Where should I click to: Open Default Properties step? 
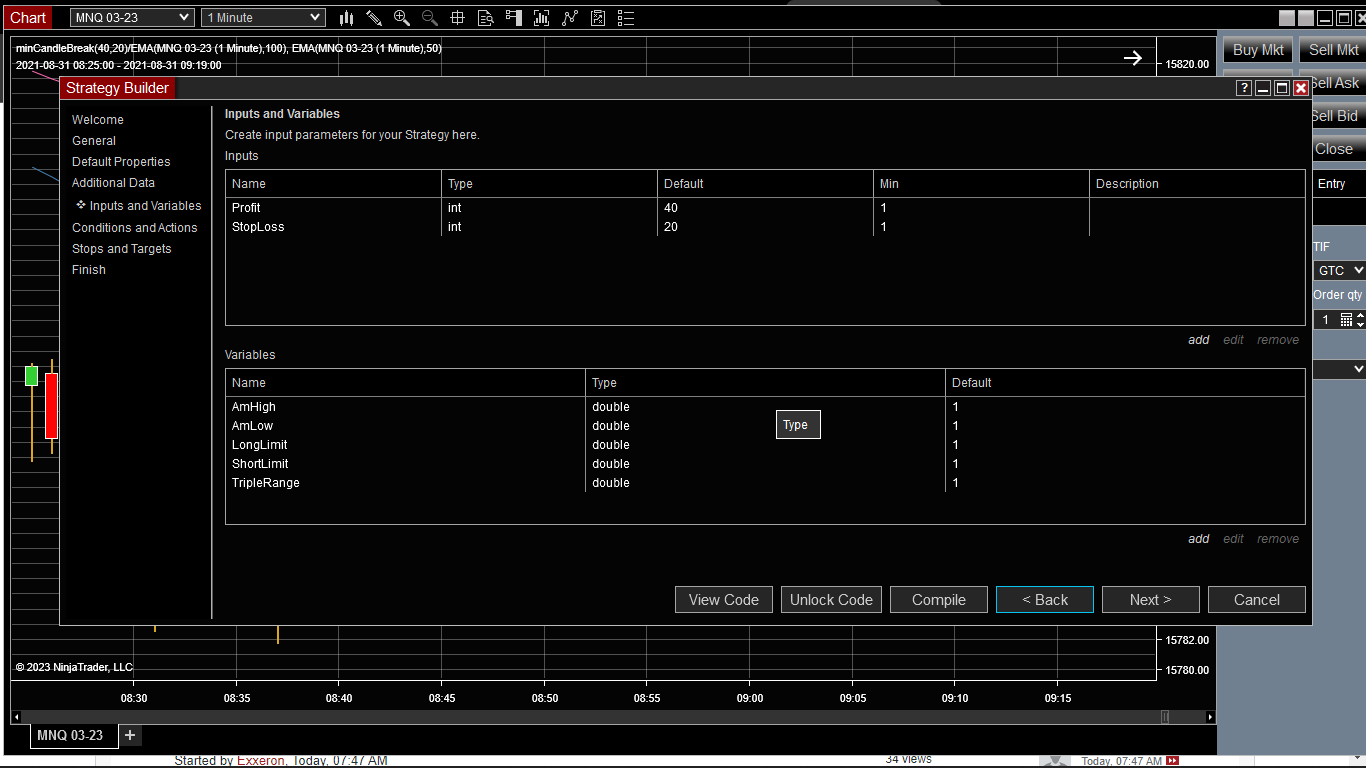click(121, 162)
